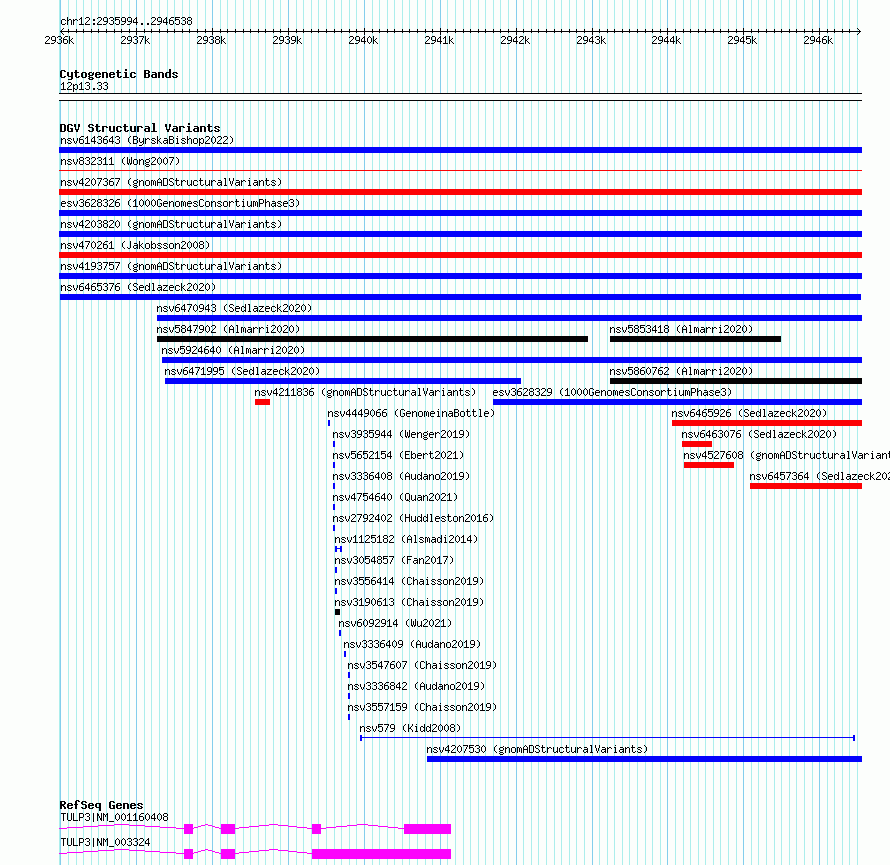The image size is (890, 865).
Task: Open the nsv832311 (Wong2007) label
Action: (120, 161)
